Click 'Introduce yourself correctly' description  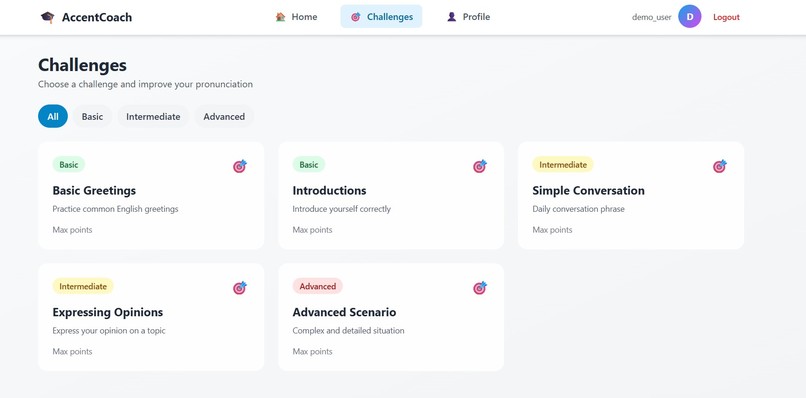[342, 209]
